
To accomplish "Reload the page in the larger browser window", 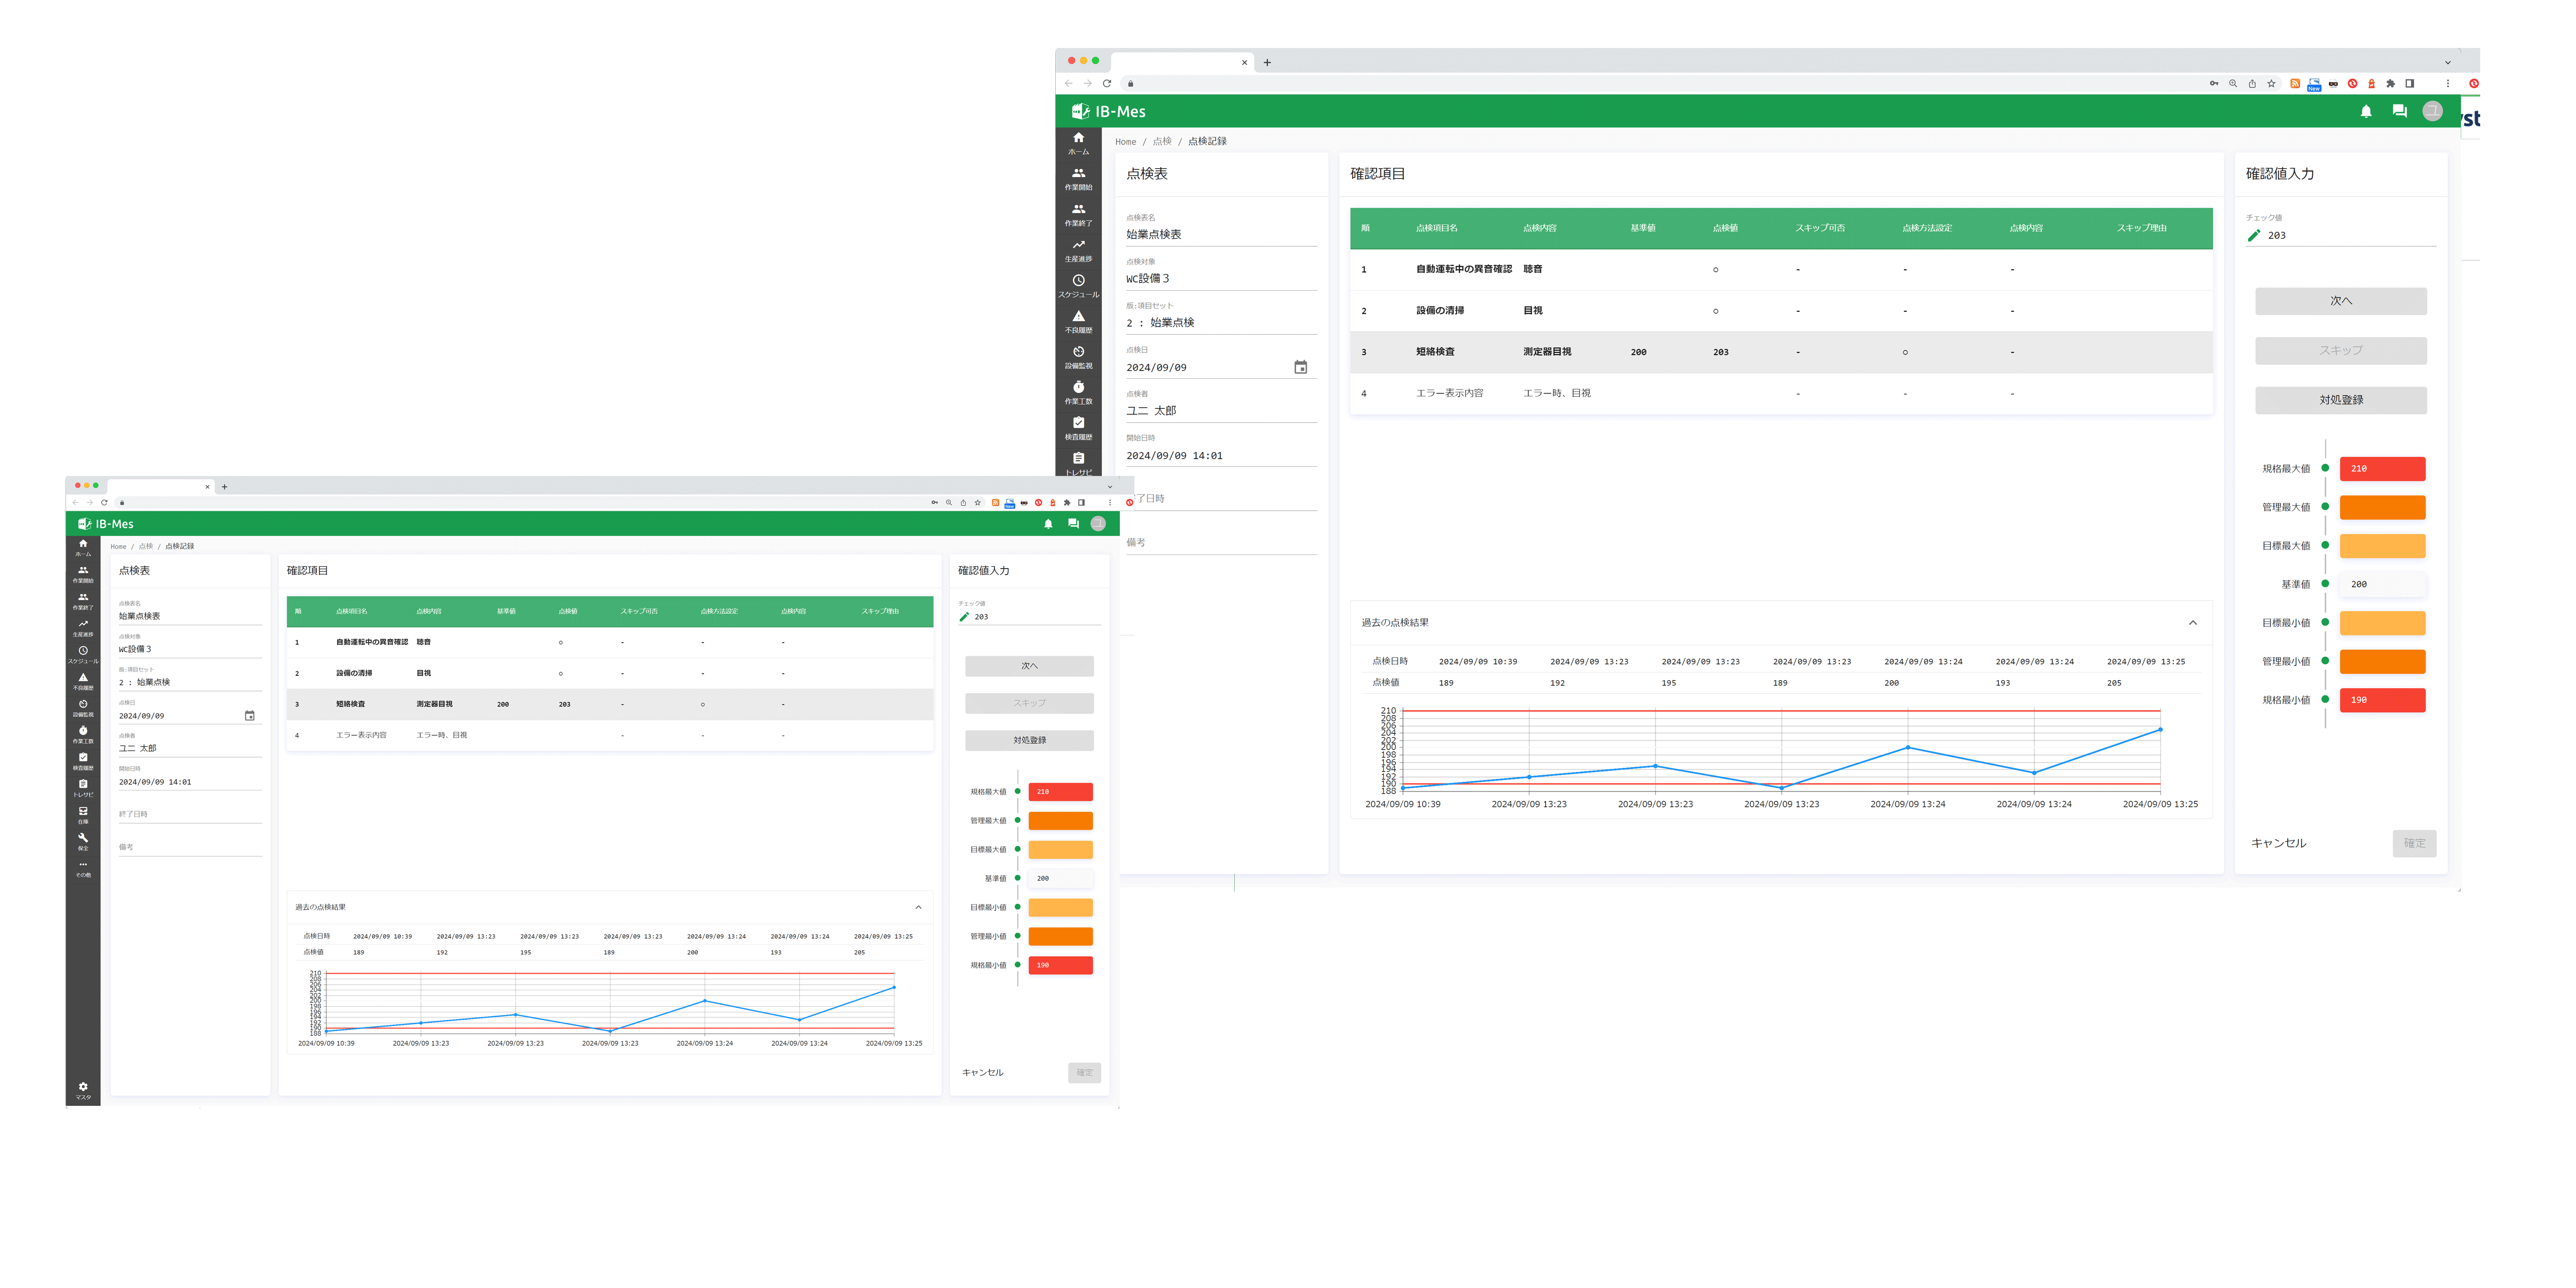I will coord(1107,83).
